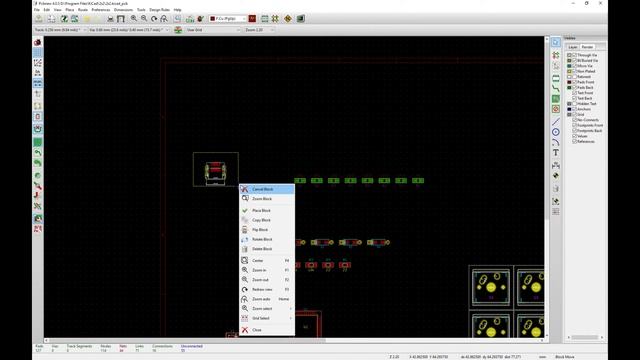Select the Add text tool
This screenshot has width=640, height=360.
[556, 153]
